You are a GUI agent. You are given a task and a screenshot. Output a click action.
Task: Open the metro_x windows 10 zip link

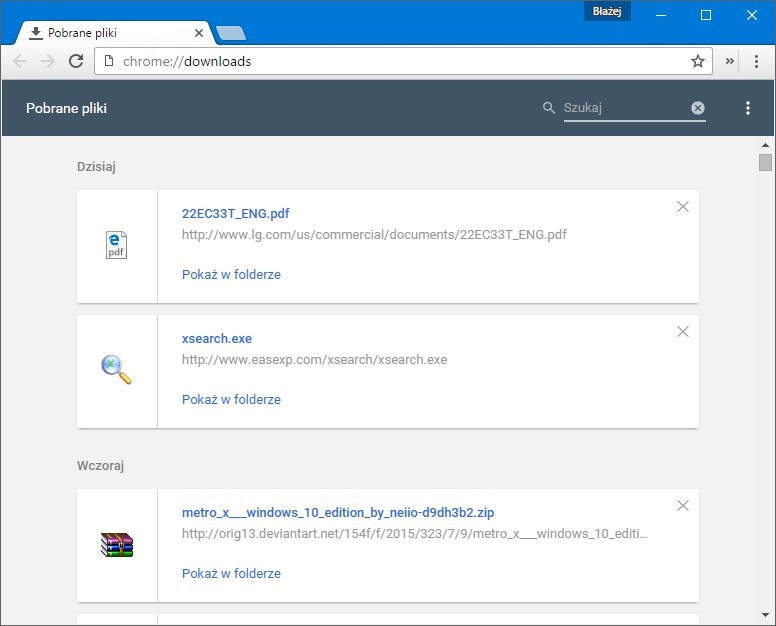click(338, 512)
